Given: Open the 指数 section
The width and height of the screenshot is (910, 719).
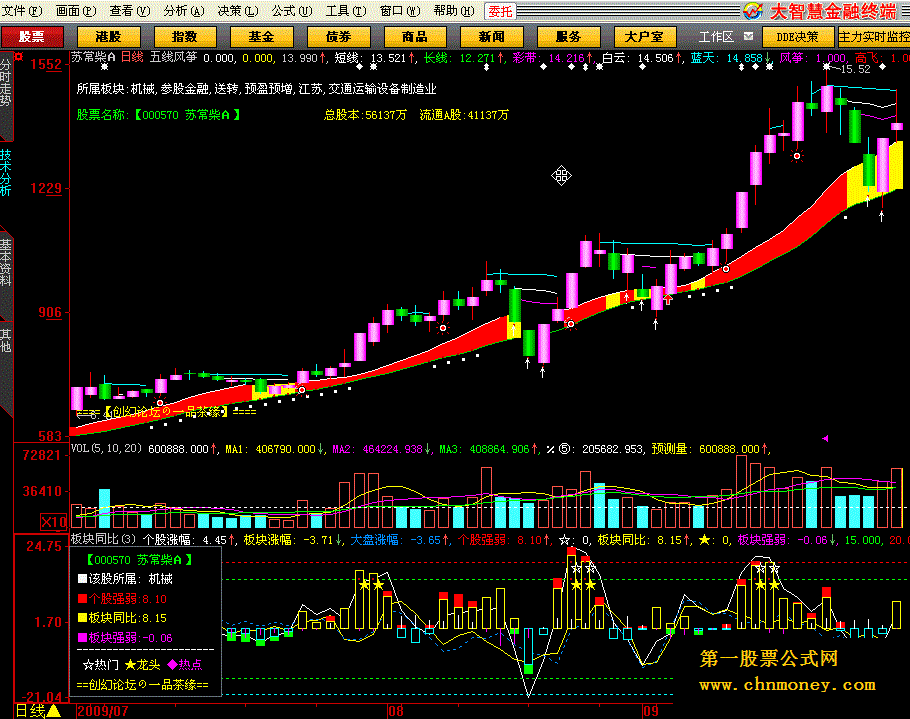Looking at the screenshot, I should [x=185, y=37].
